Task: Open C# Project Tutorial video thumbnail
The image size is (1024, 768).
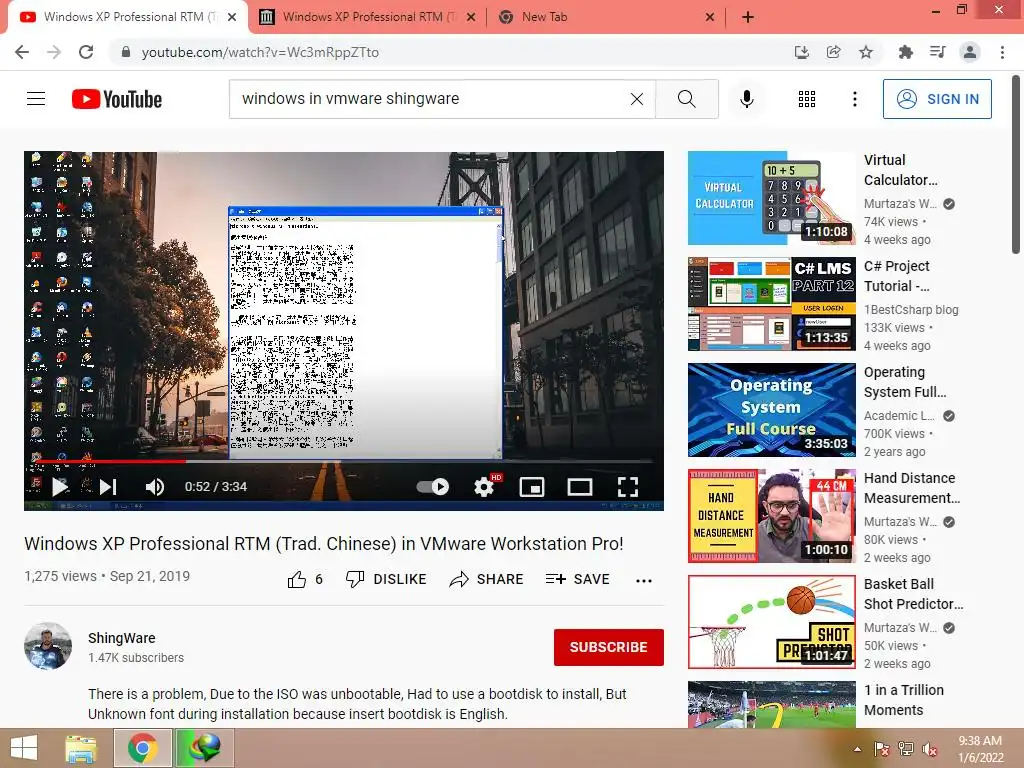Action: (x=772, y=304)
